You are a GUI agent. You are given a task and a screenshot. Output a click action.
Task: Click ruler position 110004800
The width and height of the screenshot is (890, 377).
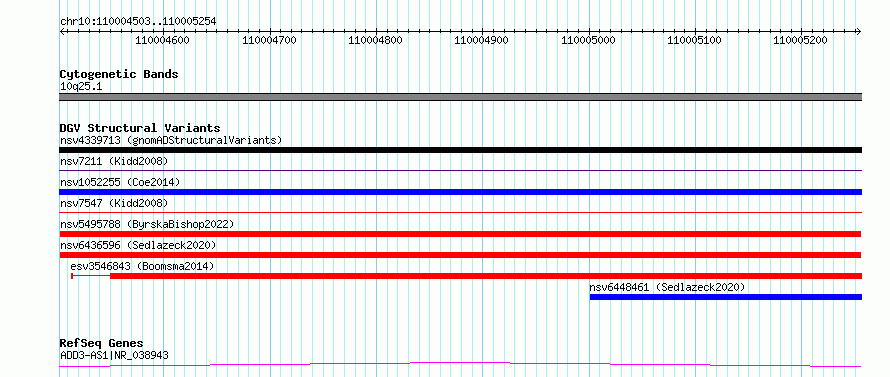tap(375, 40)
